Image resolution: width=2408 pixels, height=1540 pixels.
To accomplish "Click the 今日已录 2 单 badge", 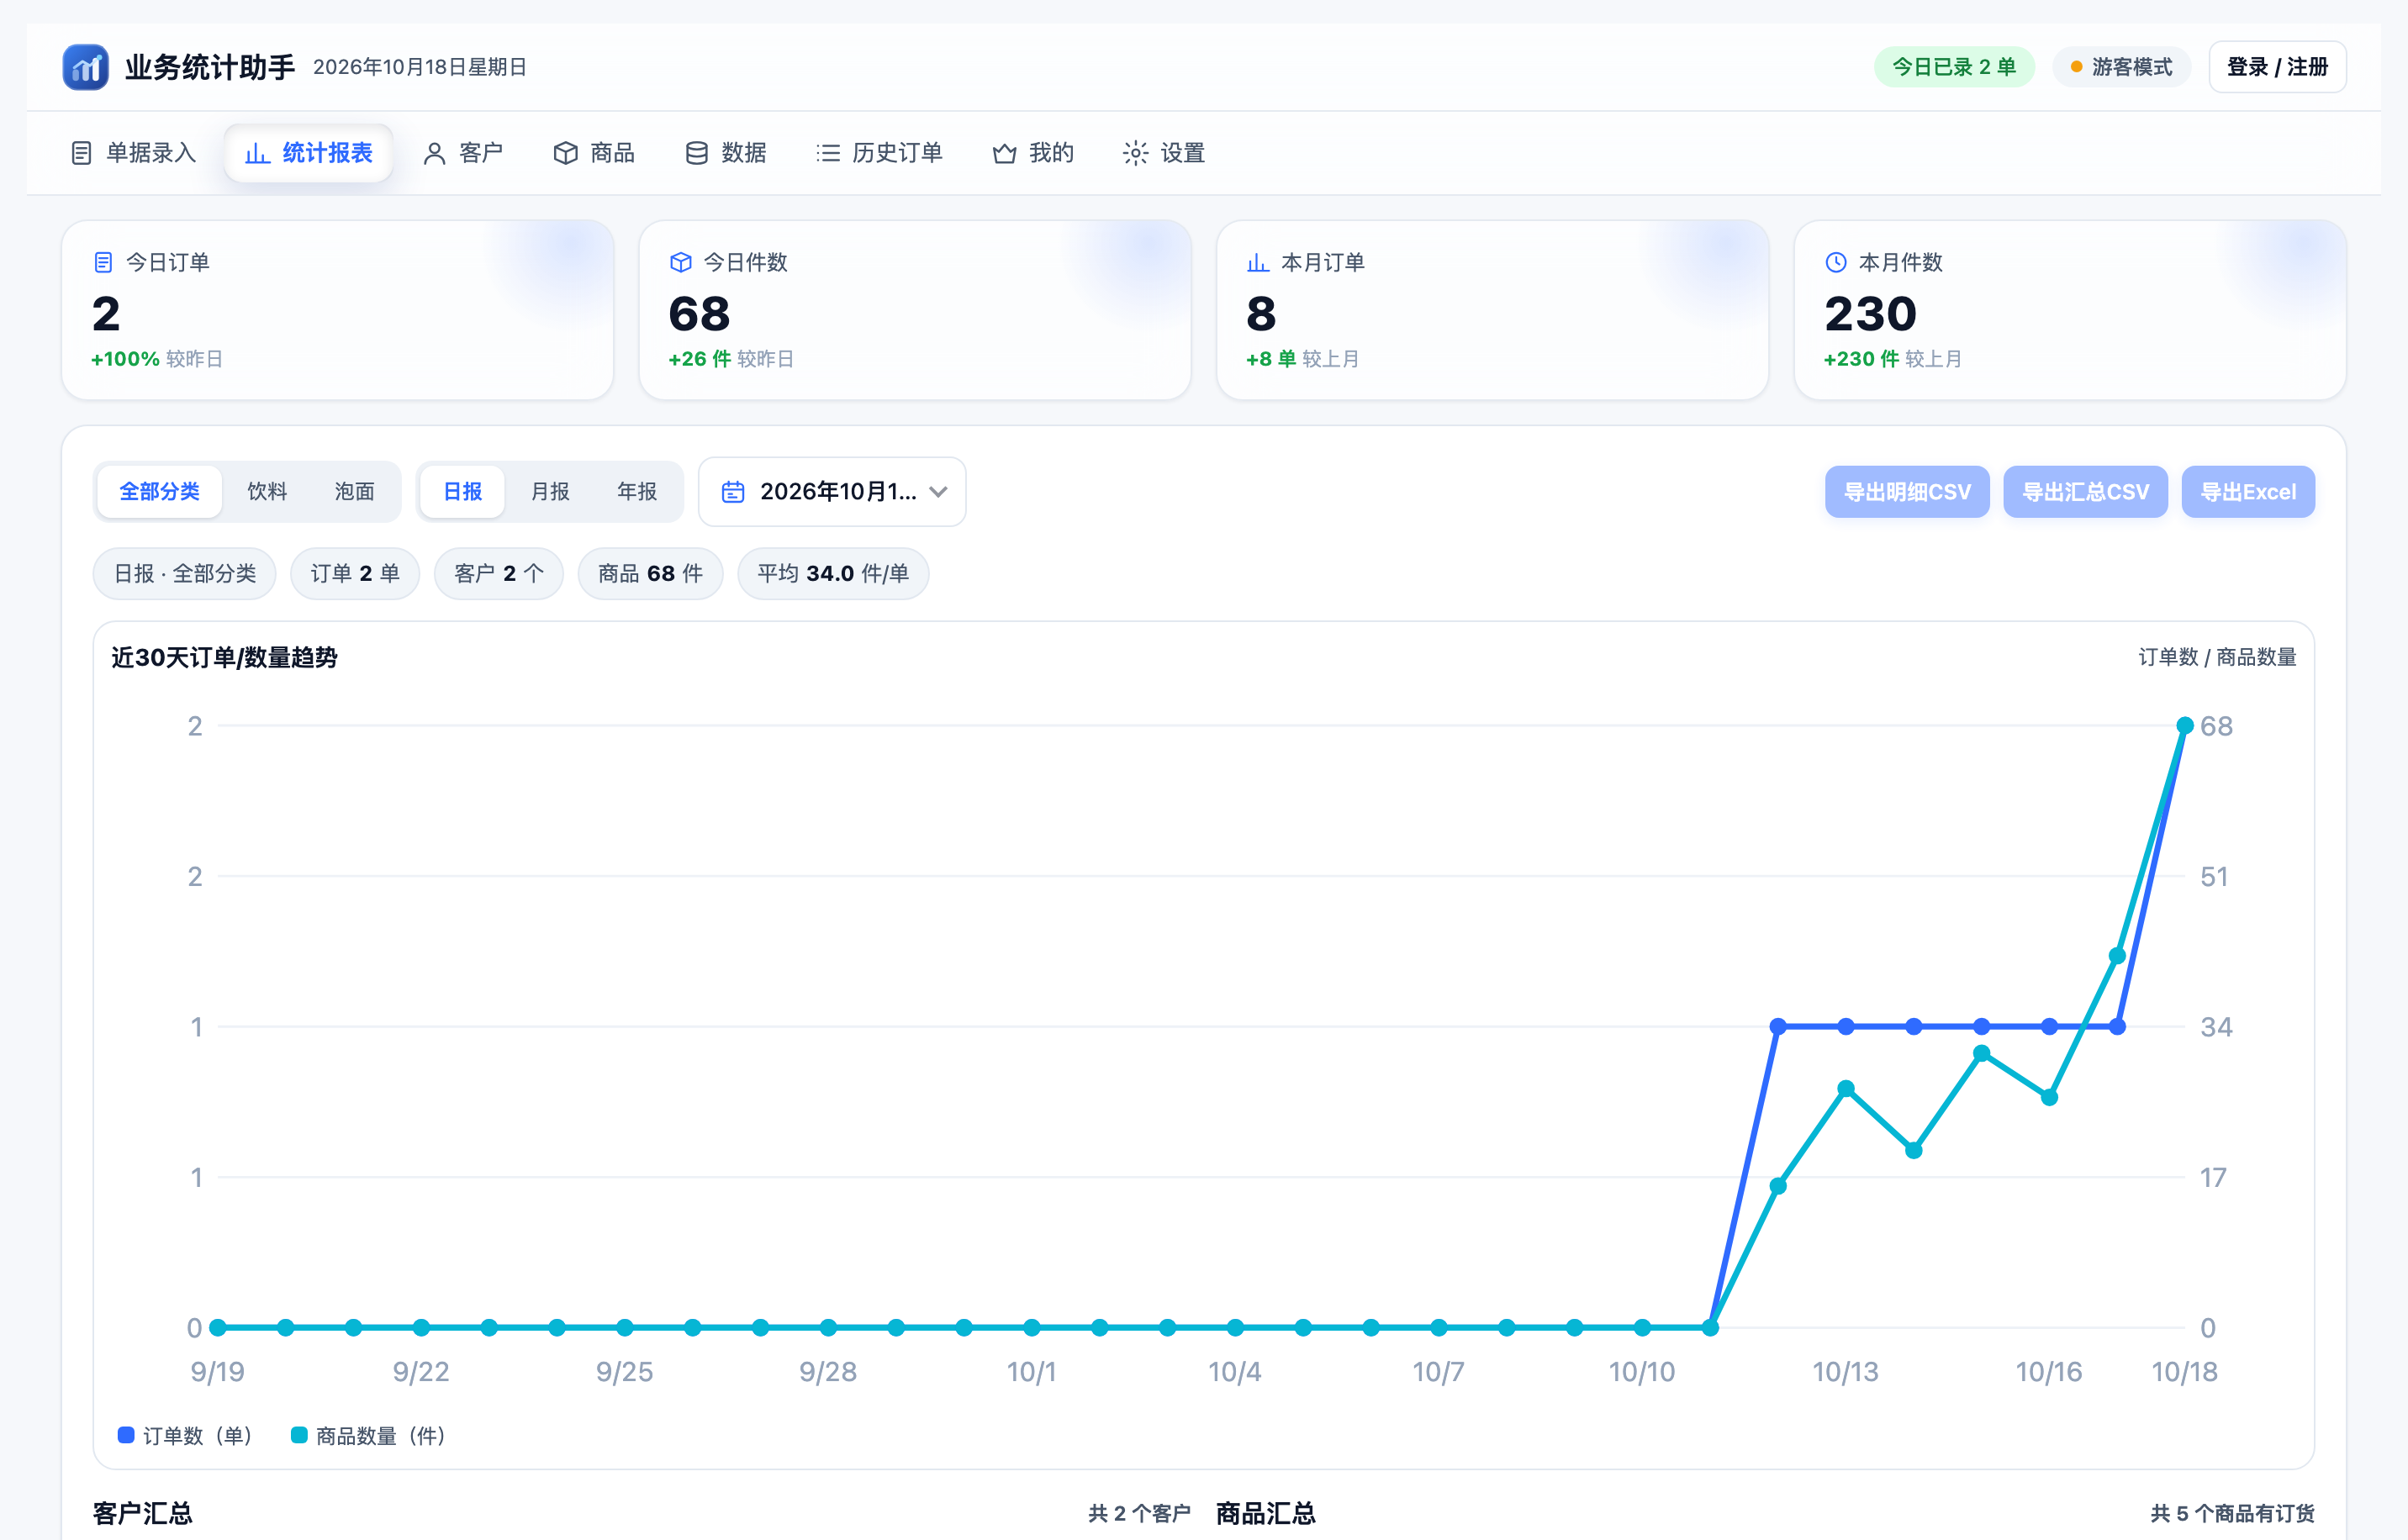I will [1954, 67].
